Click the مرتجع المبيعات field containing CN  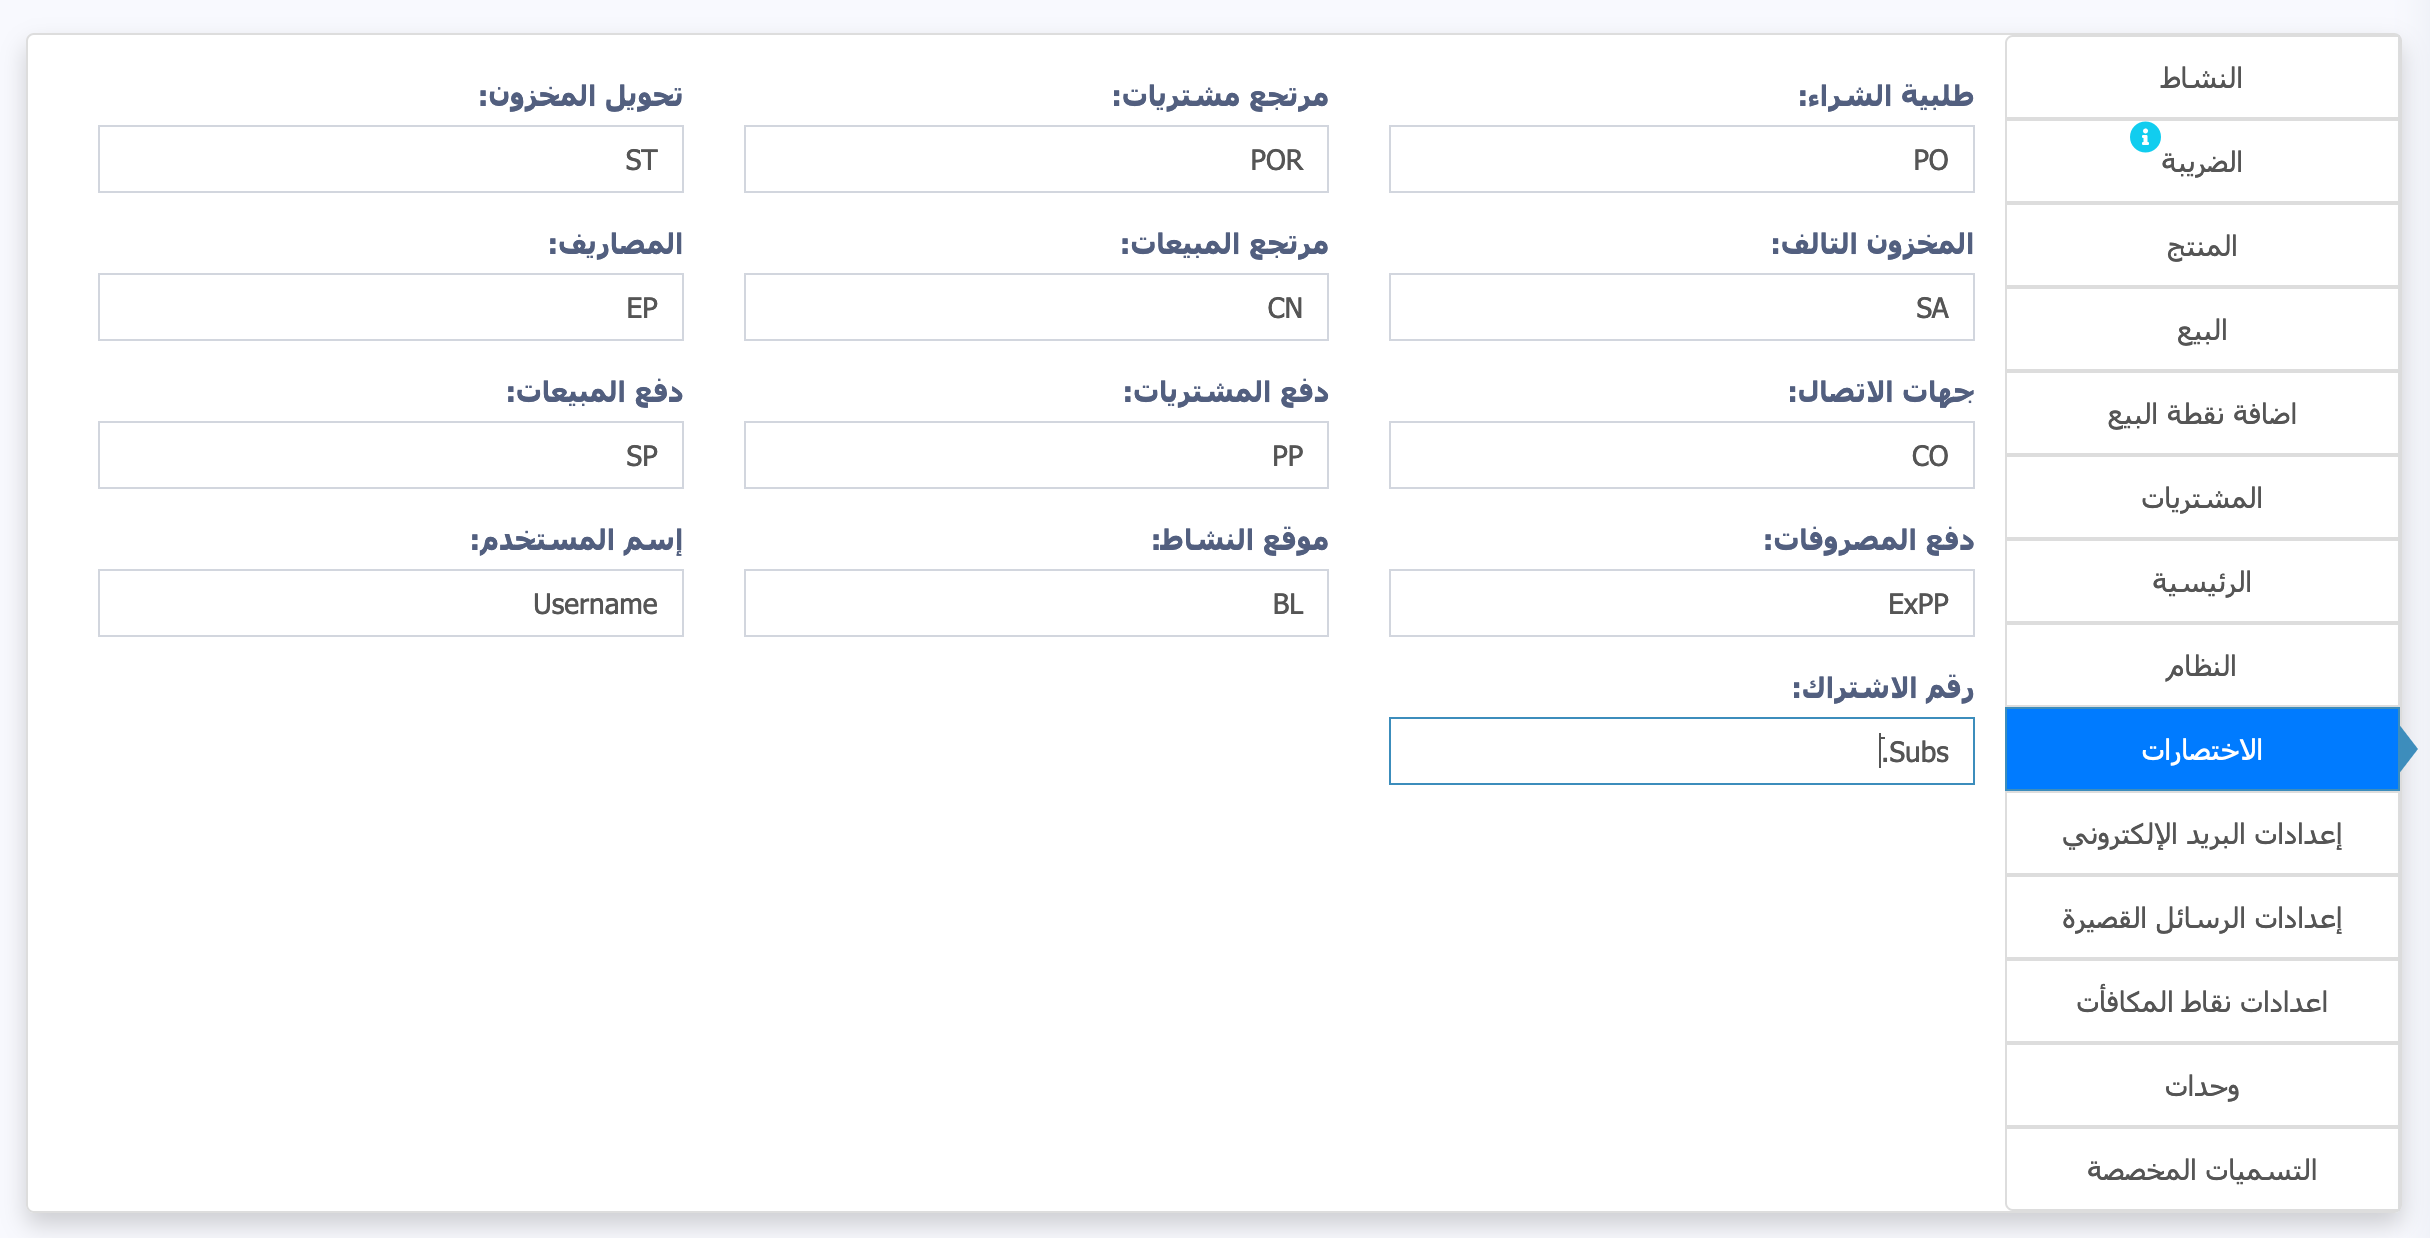(x=1036, y=307)
